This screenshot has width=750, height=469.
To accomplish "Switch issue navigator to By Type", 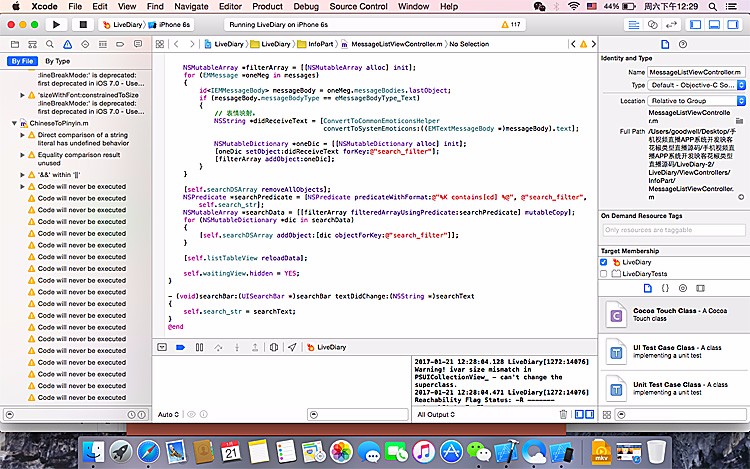I will (58, 61).
